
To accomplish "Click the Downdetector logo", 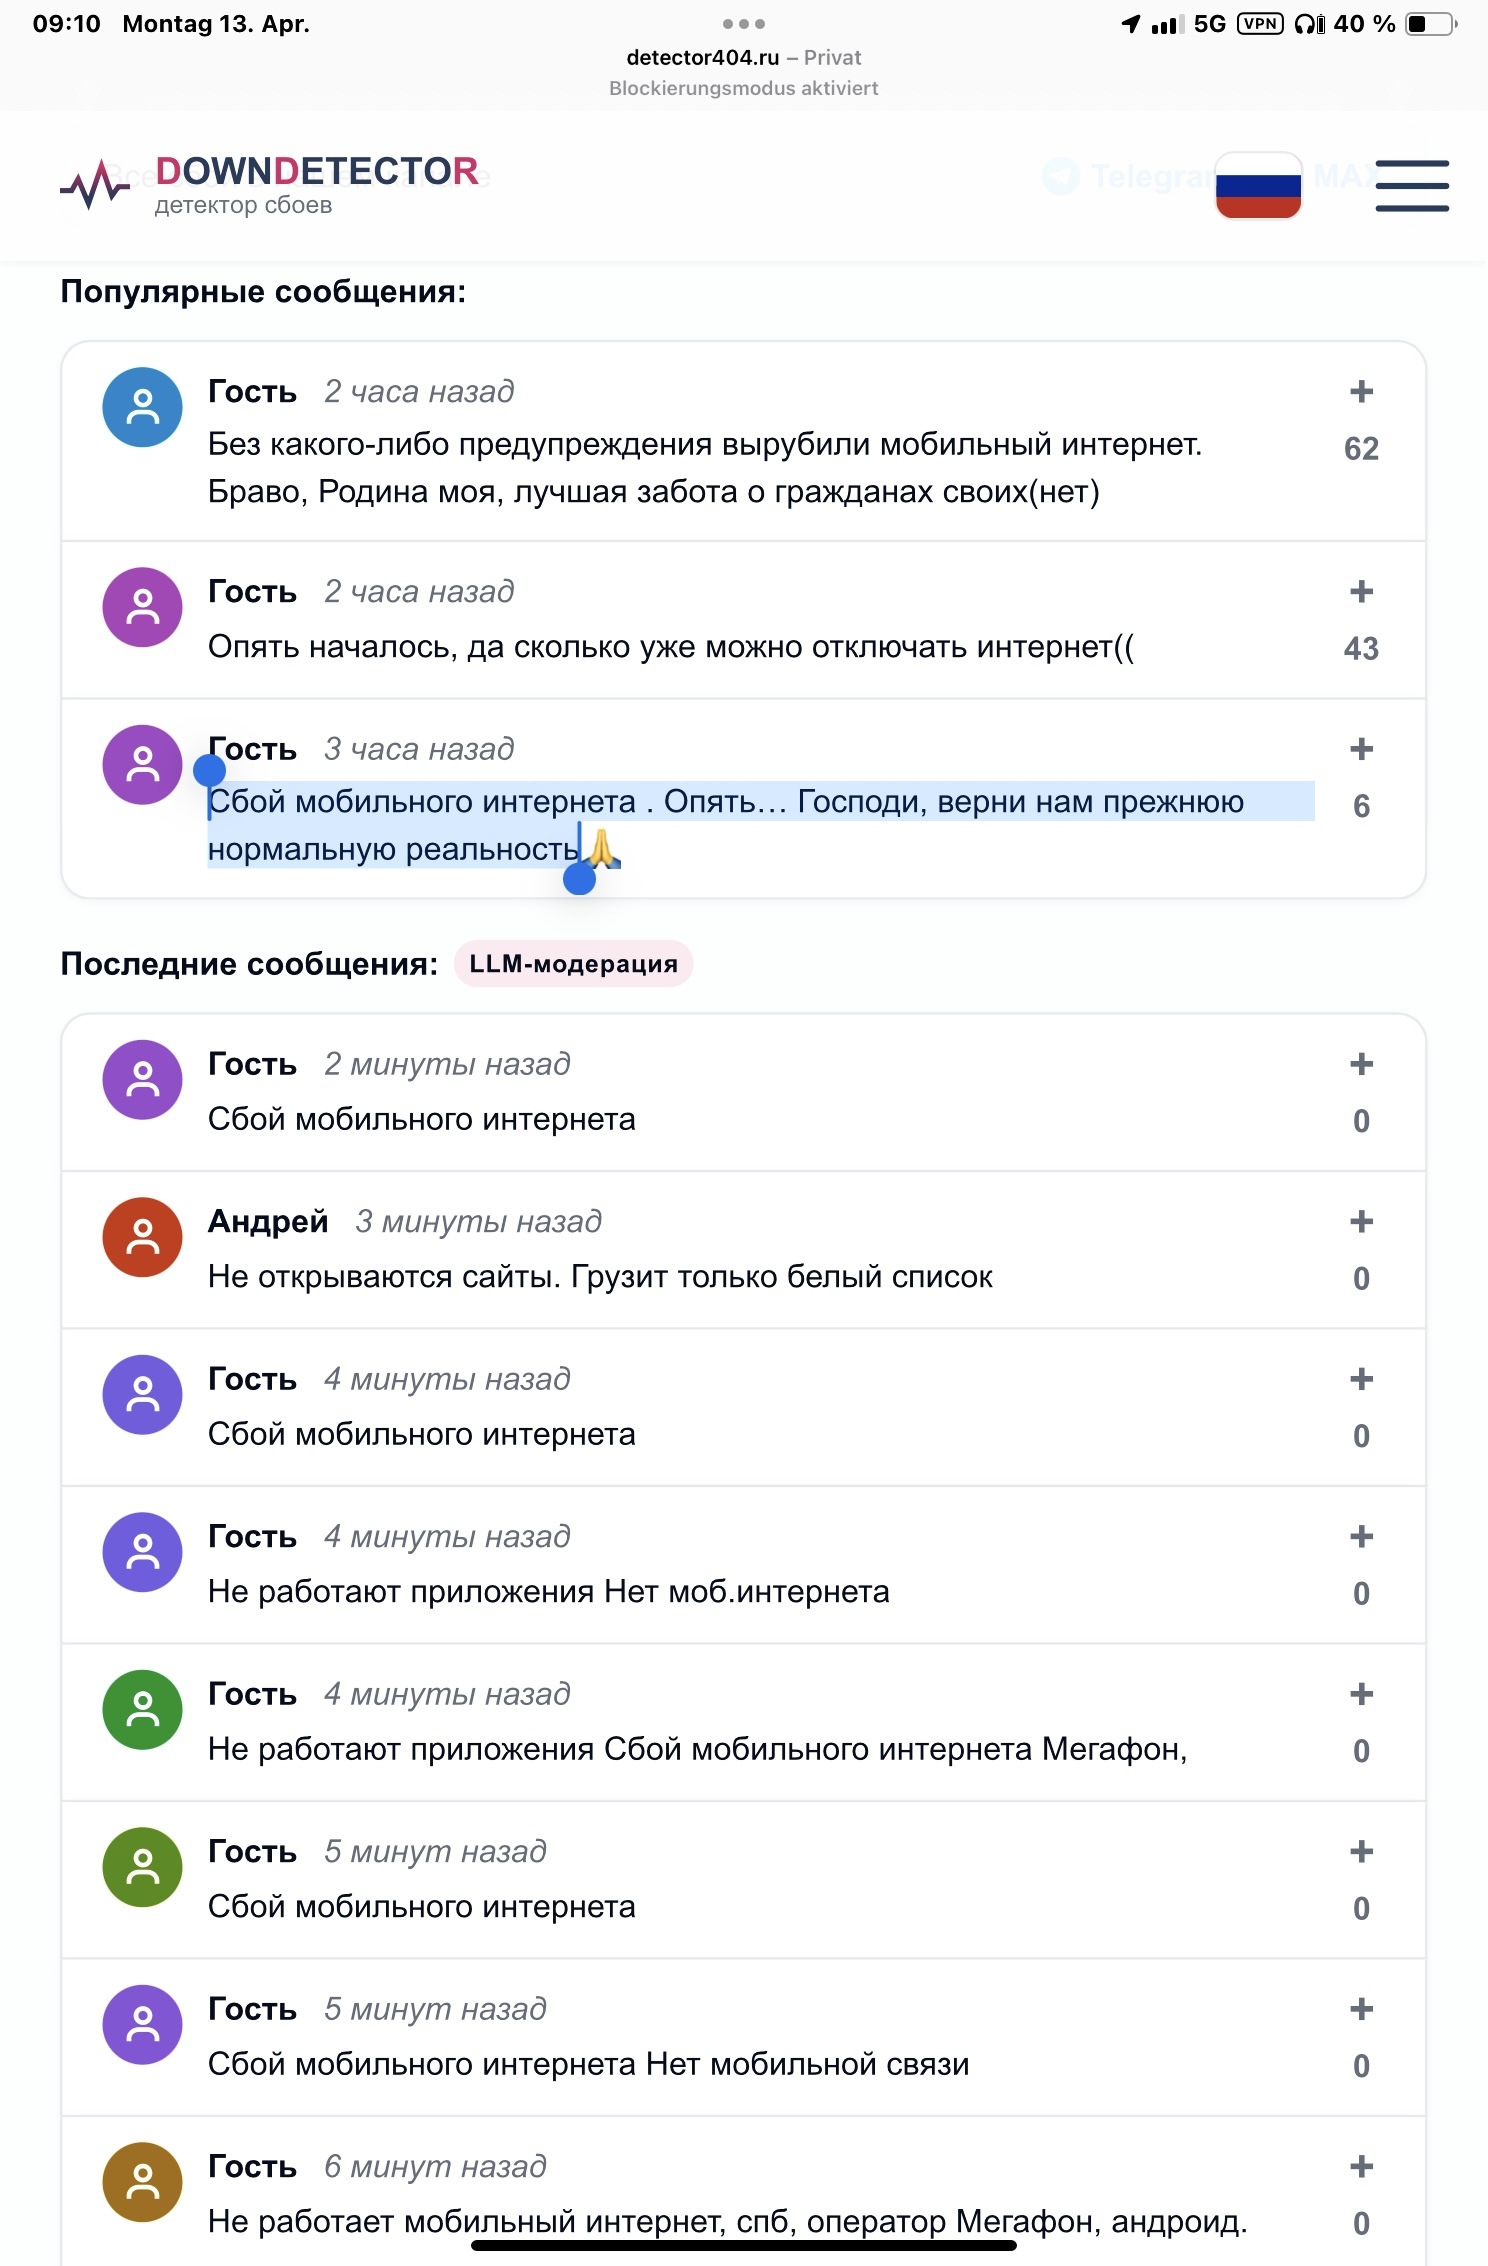I will click(270, 184).
